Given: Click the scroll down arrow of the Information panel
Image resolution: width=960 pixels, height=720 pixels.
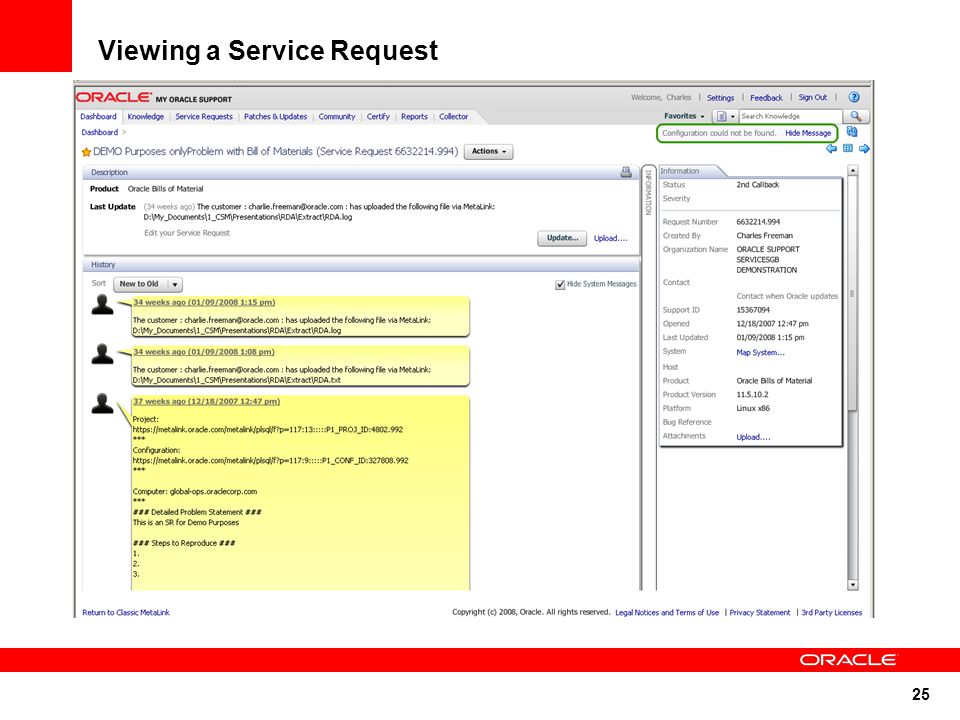Looking at the screenshot, I should point(853,585).
